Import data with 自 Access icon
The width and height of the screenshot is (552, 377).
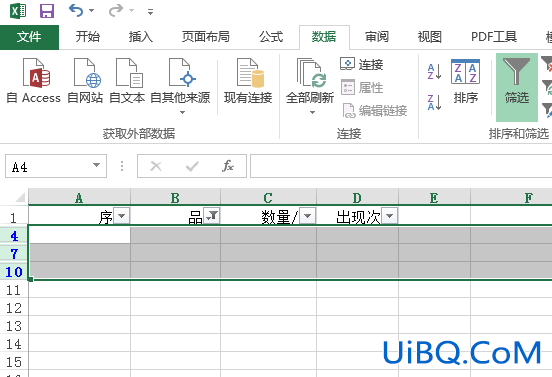(34, 81)
